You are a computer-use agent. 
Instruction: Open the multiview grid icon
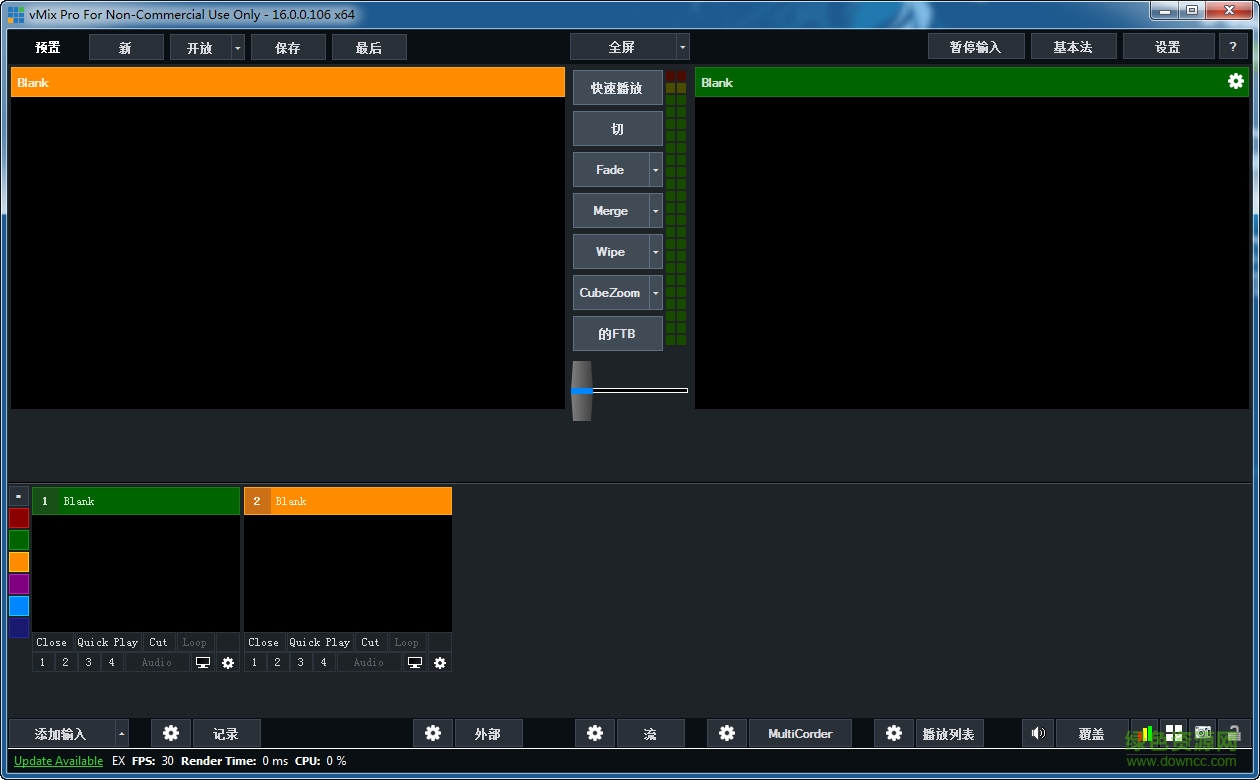(1174, 733)
